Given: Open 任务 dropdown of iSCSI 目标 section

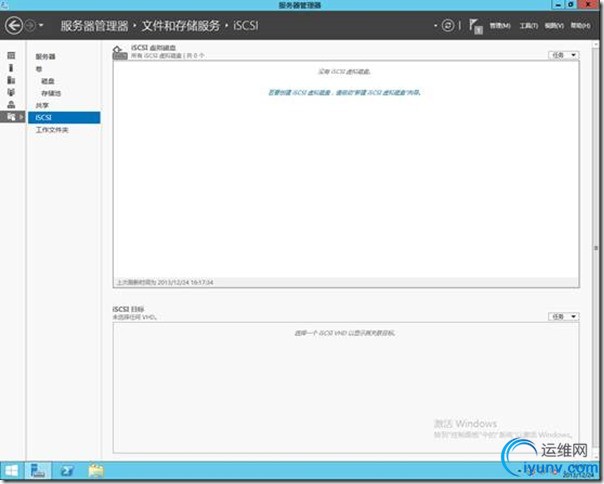Looking at the screenshot, I should point(564,316).
